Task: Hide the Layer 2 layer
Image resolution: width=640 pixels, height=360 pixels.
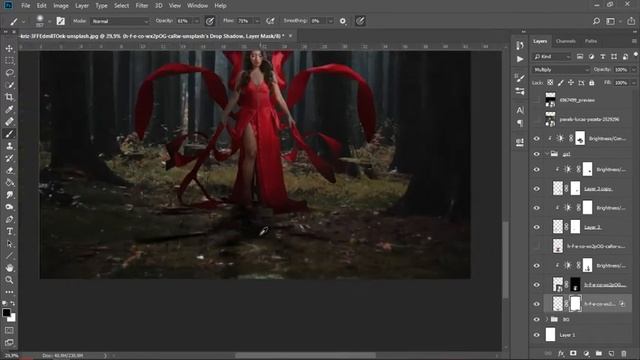Action: (x=537, y=227)
